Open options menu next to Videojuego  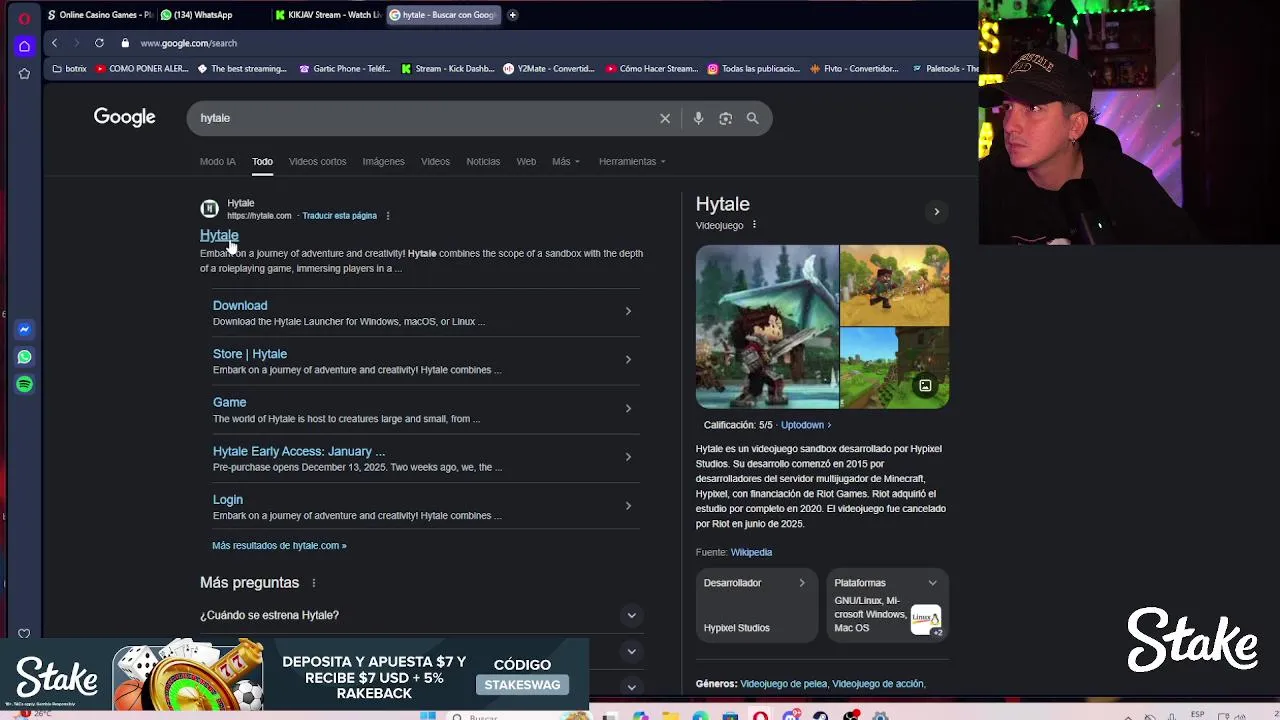point(754,225)
